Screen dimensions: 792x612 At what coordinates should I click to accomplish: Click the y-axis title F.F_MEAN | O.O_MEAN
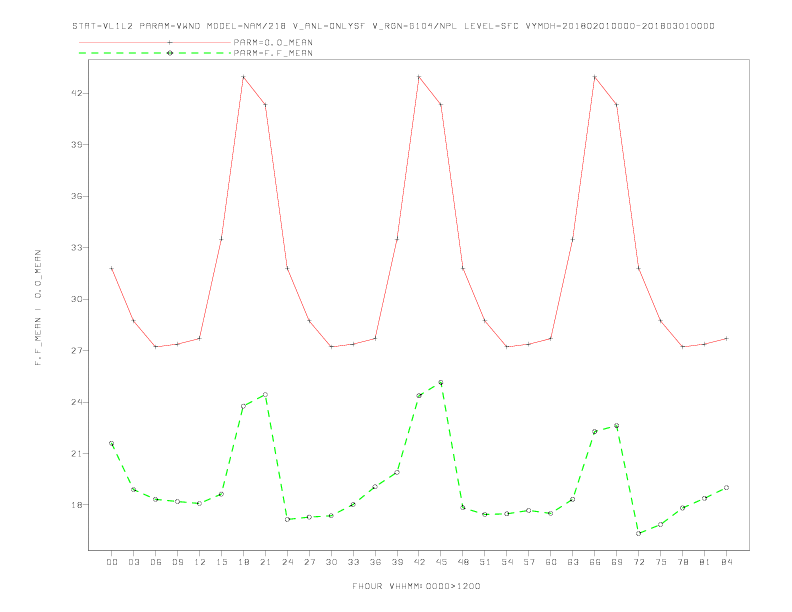tap(38, 308)
